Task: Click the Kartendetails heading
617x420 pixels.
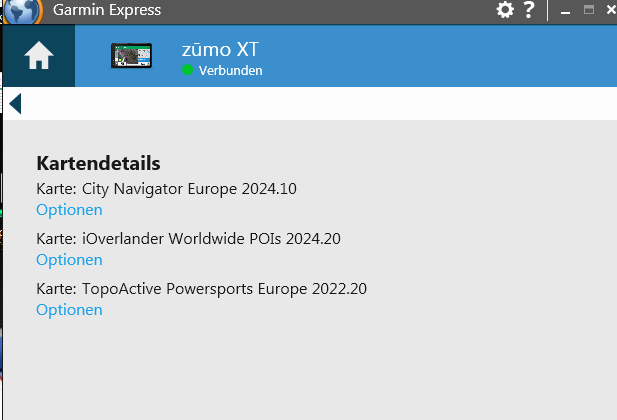Action: [x=98, y=164]
